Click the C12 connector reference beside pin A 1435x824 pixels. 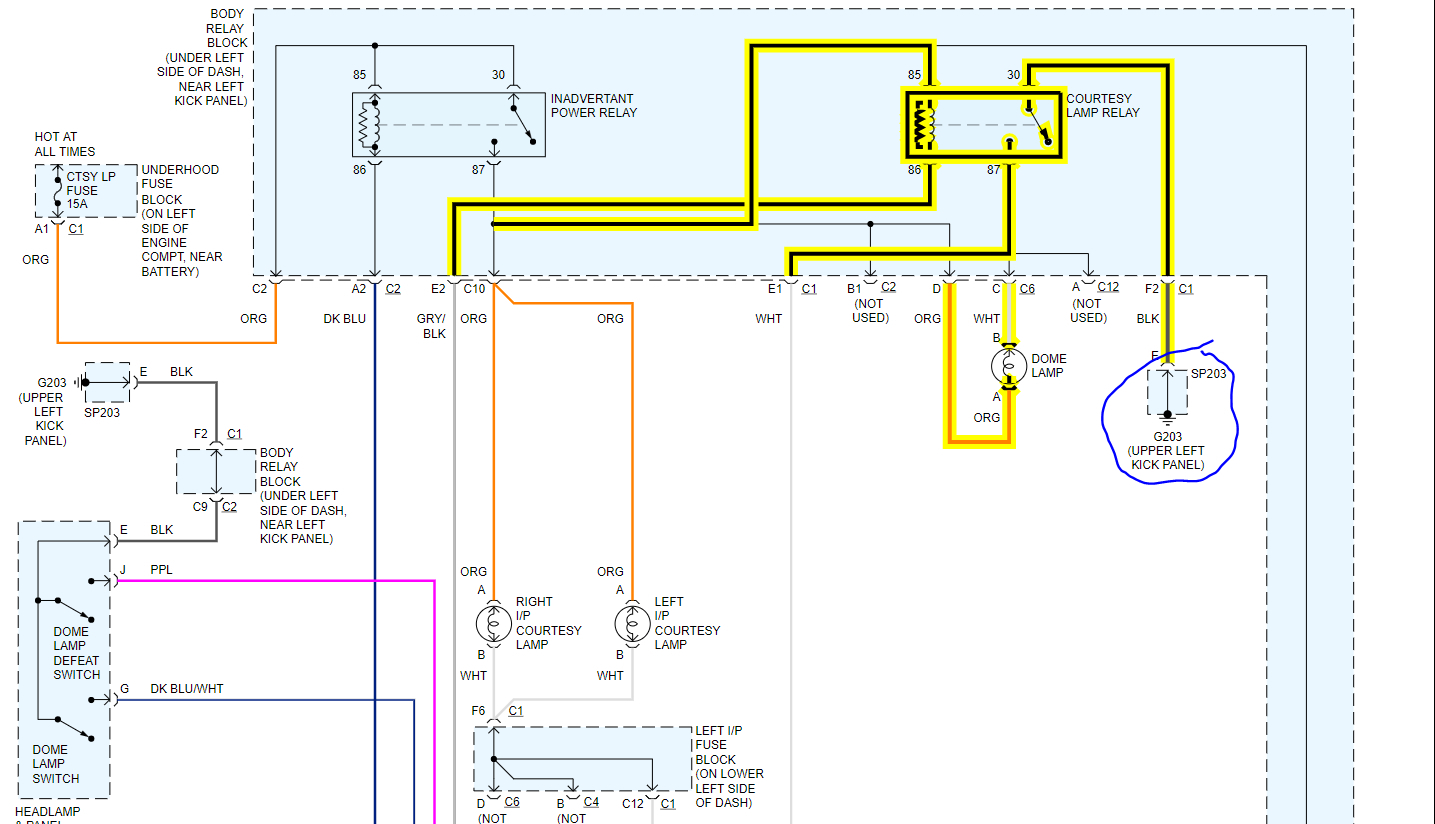coord(1108,288)
